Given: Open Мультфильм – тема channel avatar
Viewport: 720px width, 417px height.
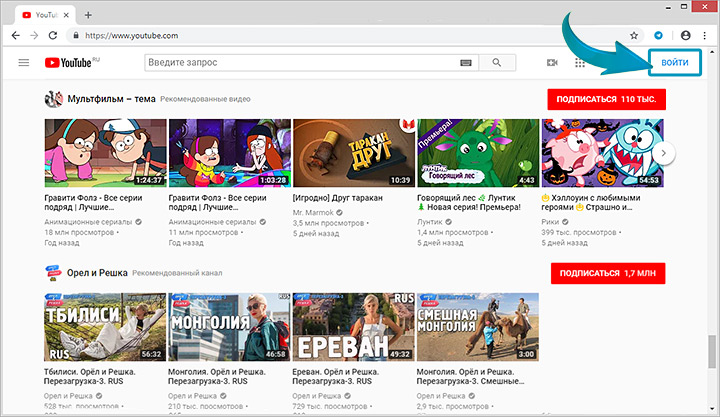Looking at the screenshot, I should [x=53, y=99].
